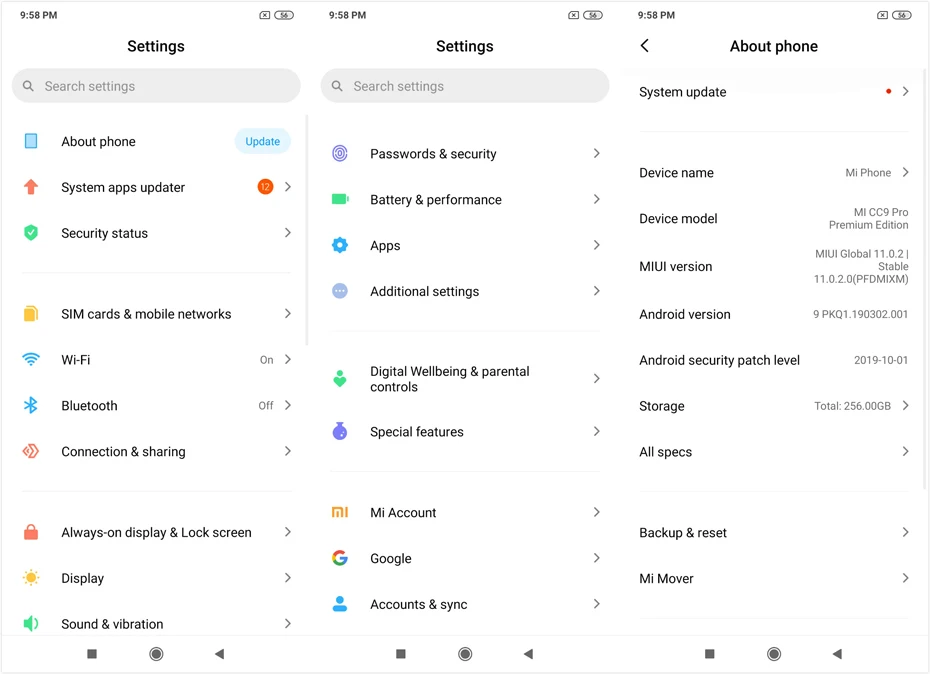Open Wi-Fi row chevron

(288, 360)
